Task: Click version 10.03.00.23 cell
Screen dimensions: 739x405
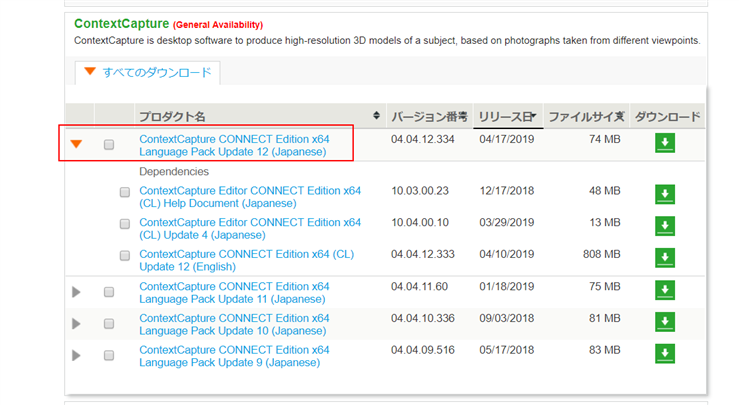Action: pos(420,190)
